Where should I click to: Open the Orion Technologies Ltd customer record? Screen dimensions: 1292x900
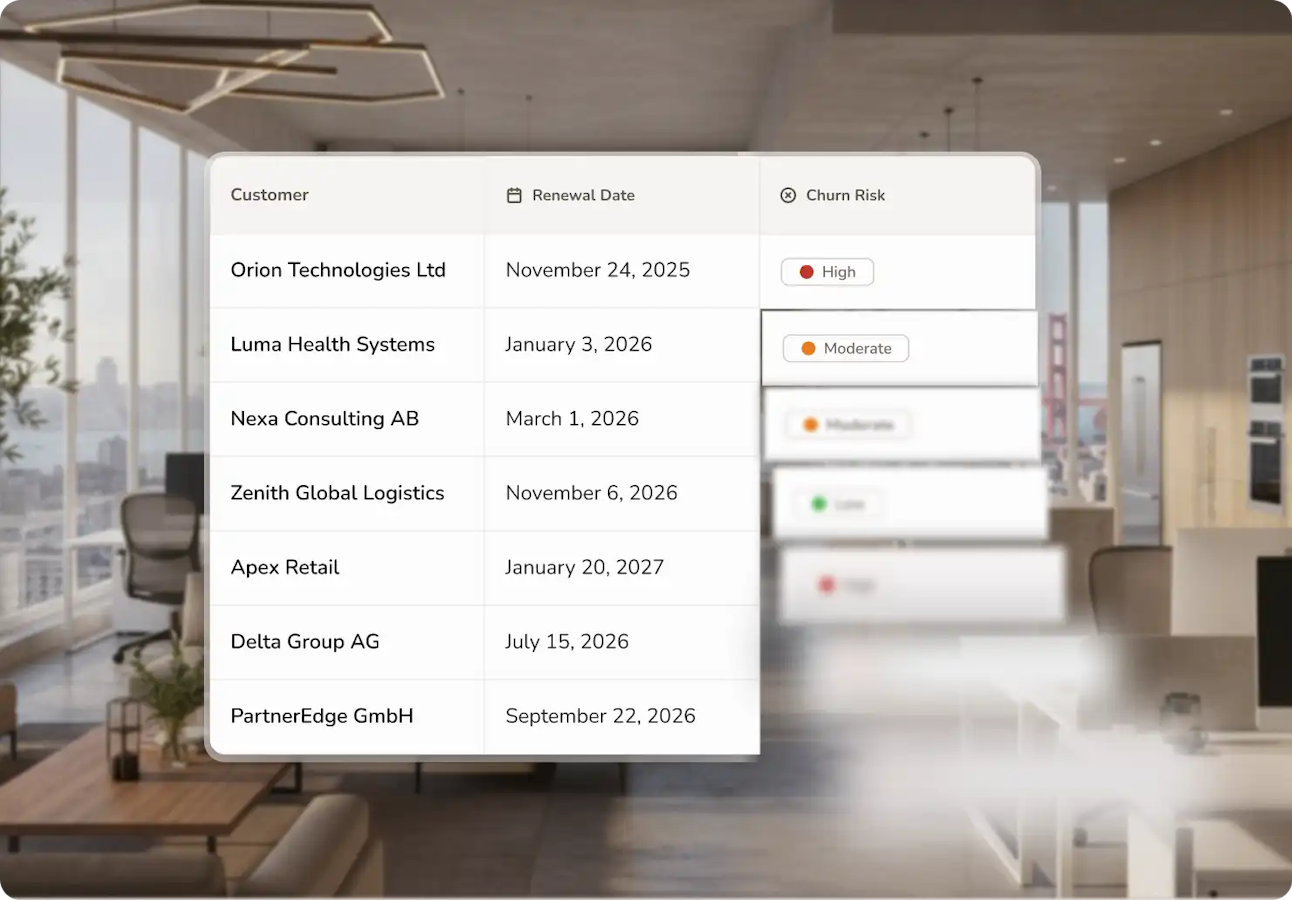[x=338, y=270]
